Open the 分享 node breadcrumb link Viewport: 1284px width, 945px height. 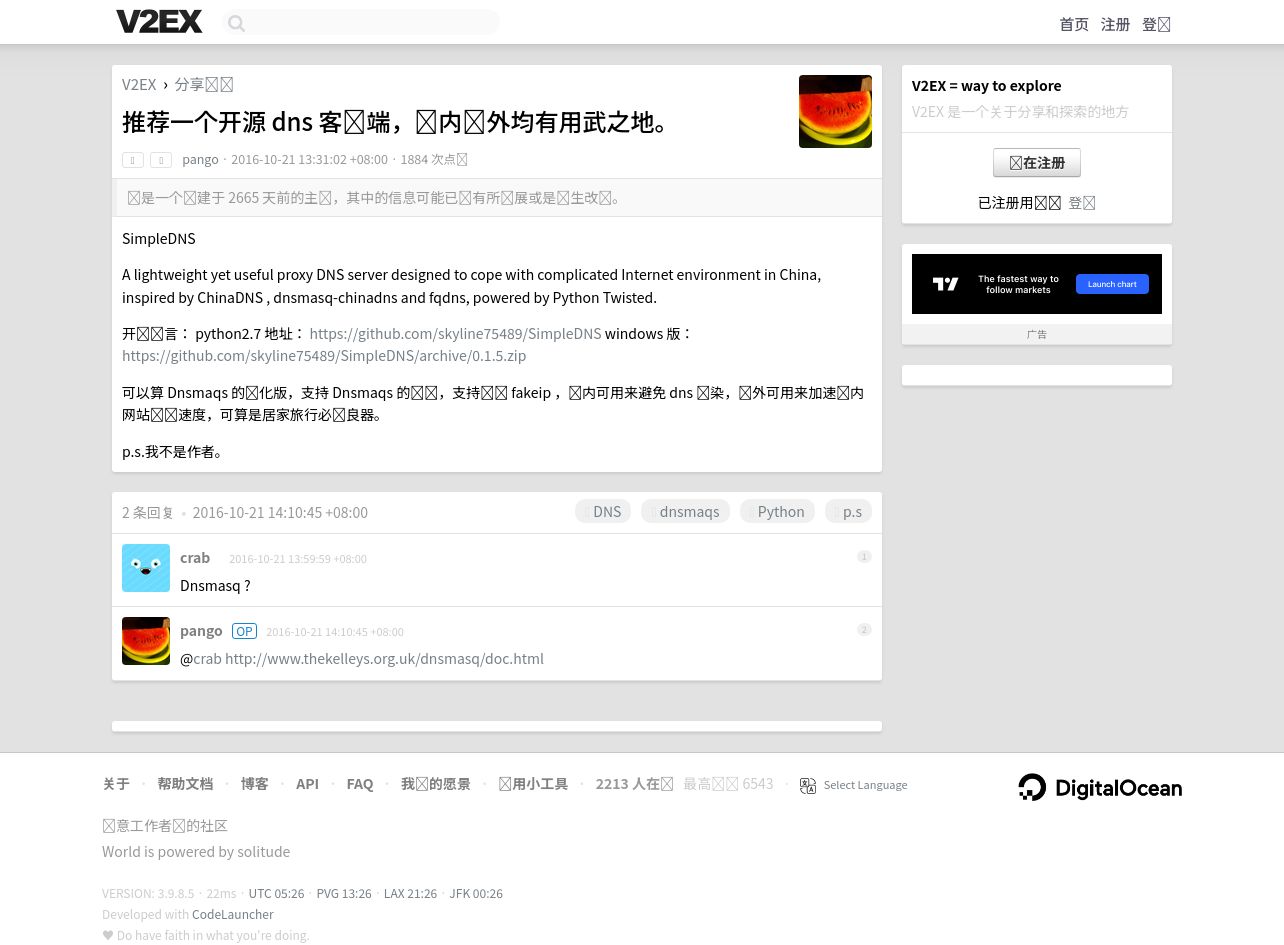[x=204, y=84]
